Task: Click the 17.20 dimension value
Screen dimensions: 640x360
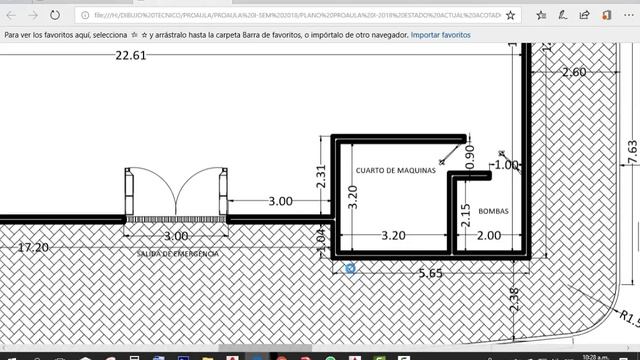Action: [x=33, y=247]
